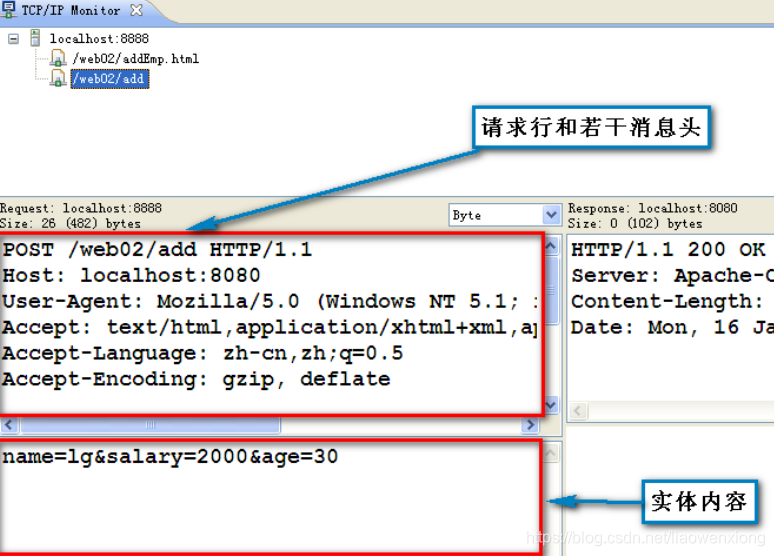Click the request header scroll up arrow
The height and width of the screenshot is (556, 774).
551,245
